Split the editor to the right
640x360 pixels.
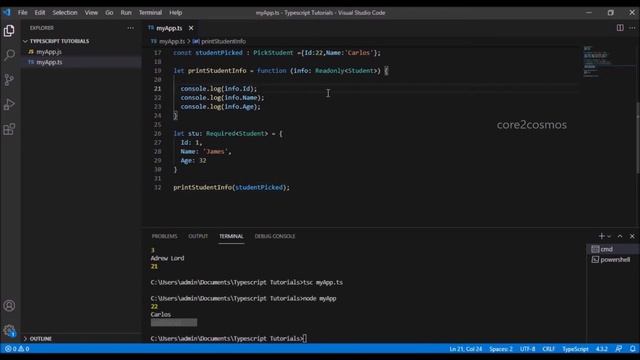(620, 28)
